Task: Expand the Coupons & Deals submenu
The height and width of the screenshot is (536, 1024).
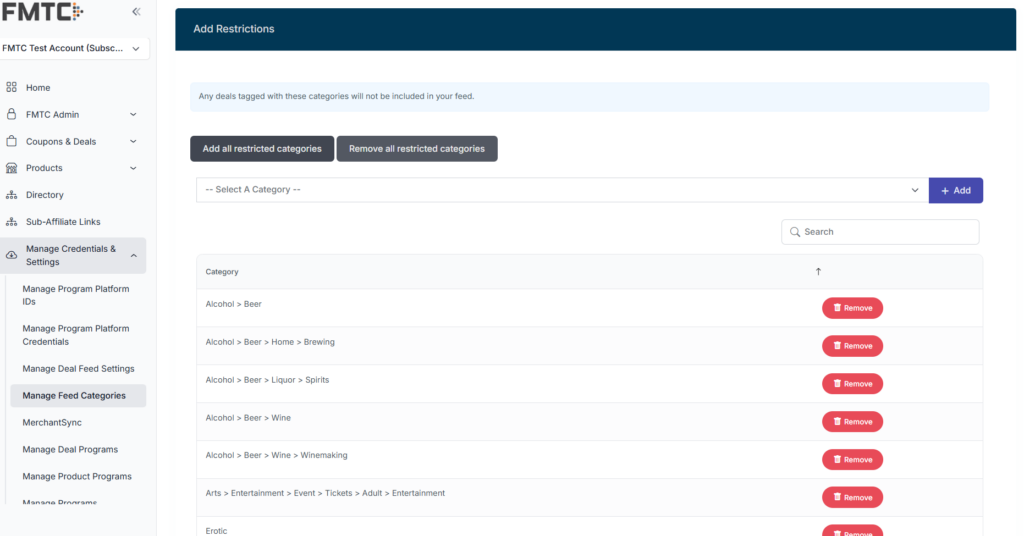Action: click(x=133, y=142)
